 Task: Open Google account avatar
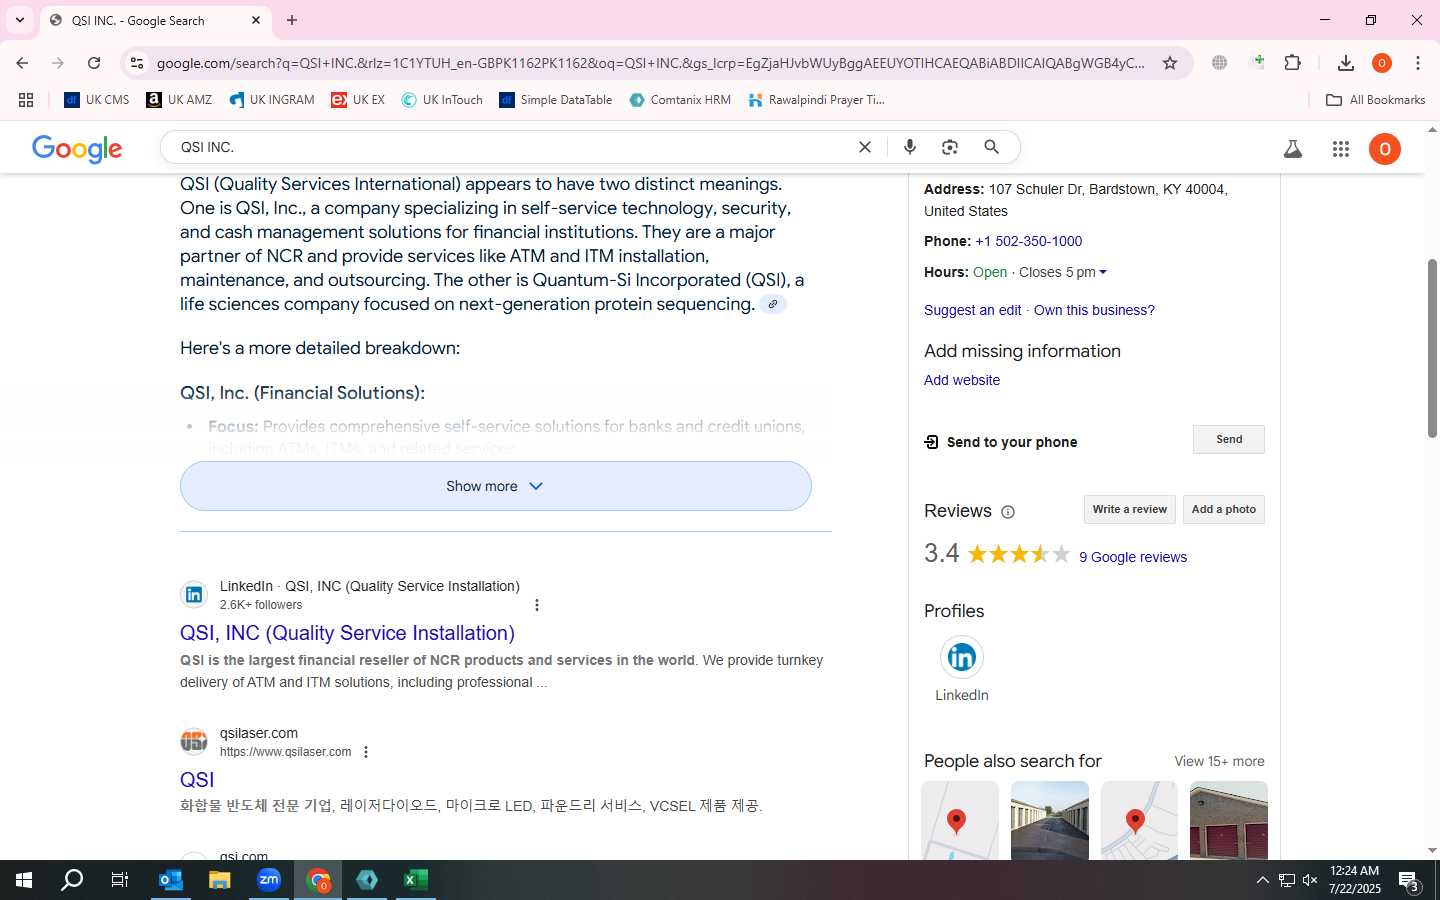pos(1385,149)
